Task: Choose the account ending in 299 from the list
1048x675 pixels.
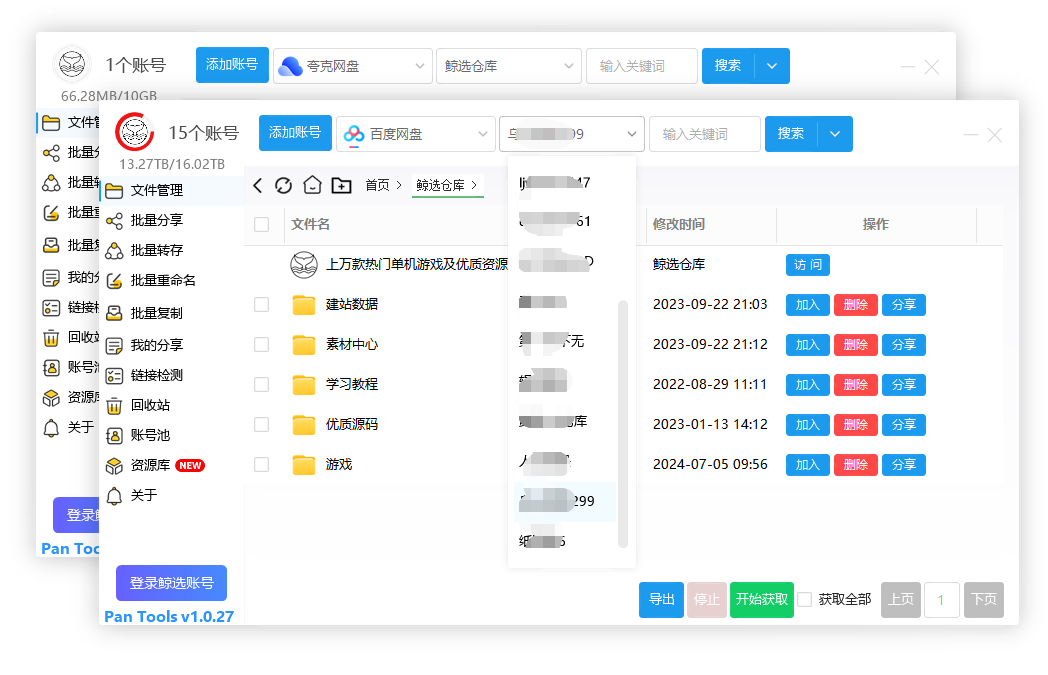Action: pyautogui.click(x=566, y=501)
